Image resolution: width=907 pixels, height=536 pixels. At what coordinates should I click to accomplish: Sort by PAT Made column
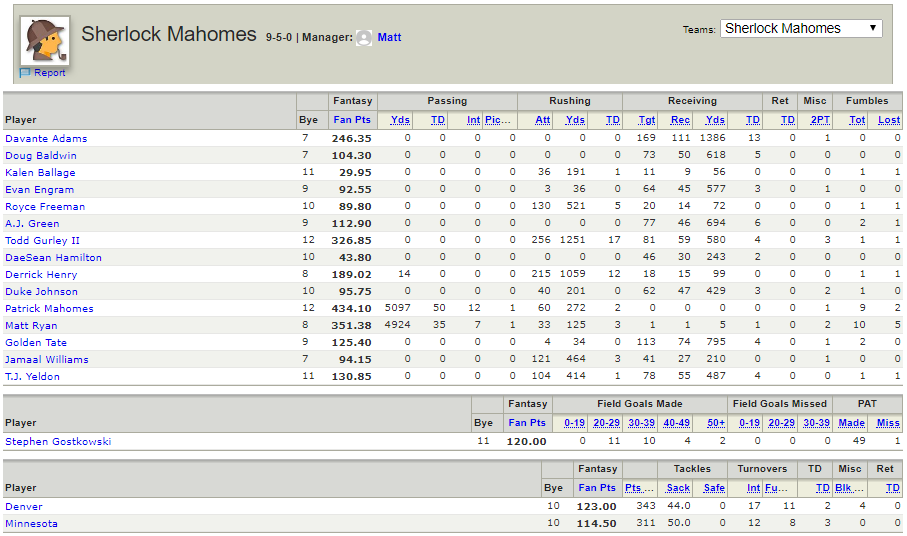tap(851, 423)
